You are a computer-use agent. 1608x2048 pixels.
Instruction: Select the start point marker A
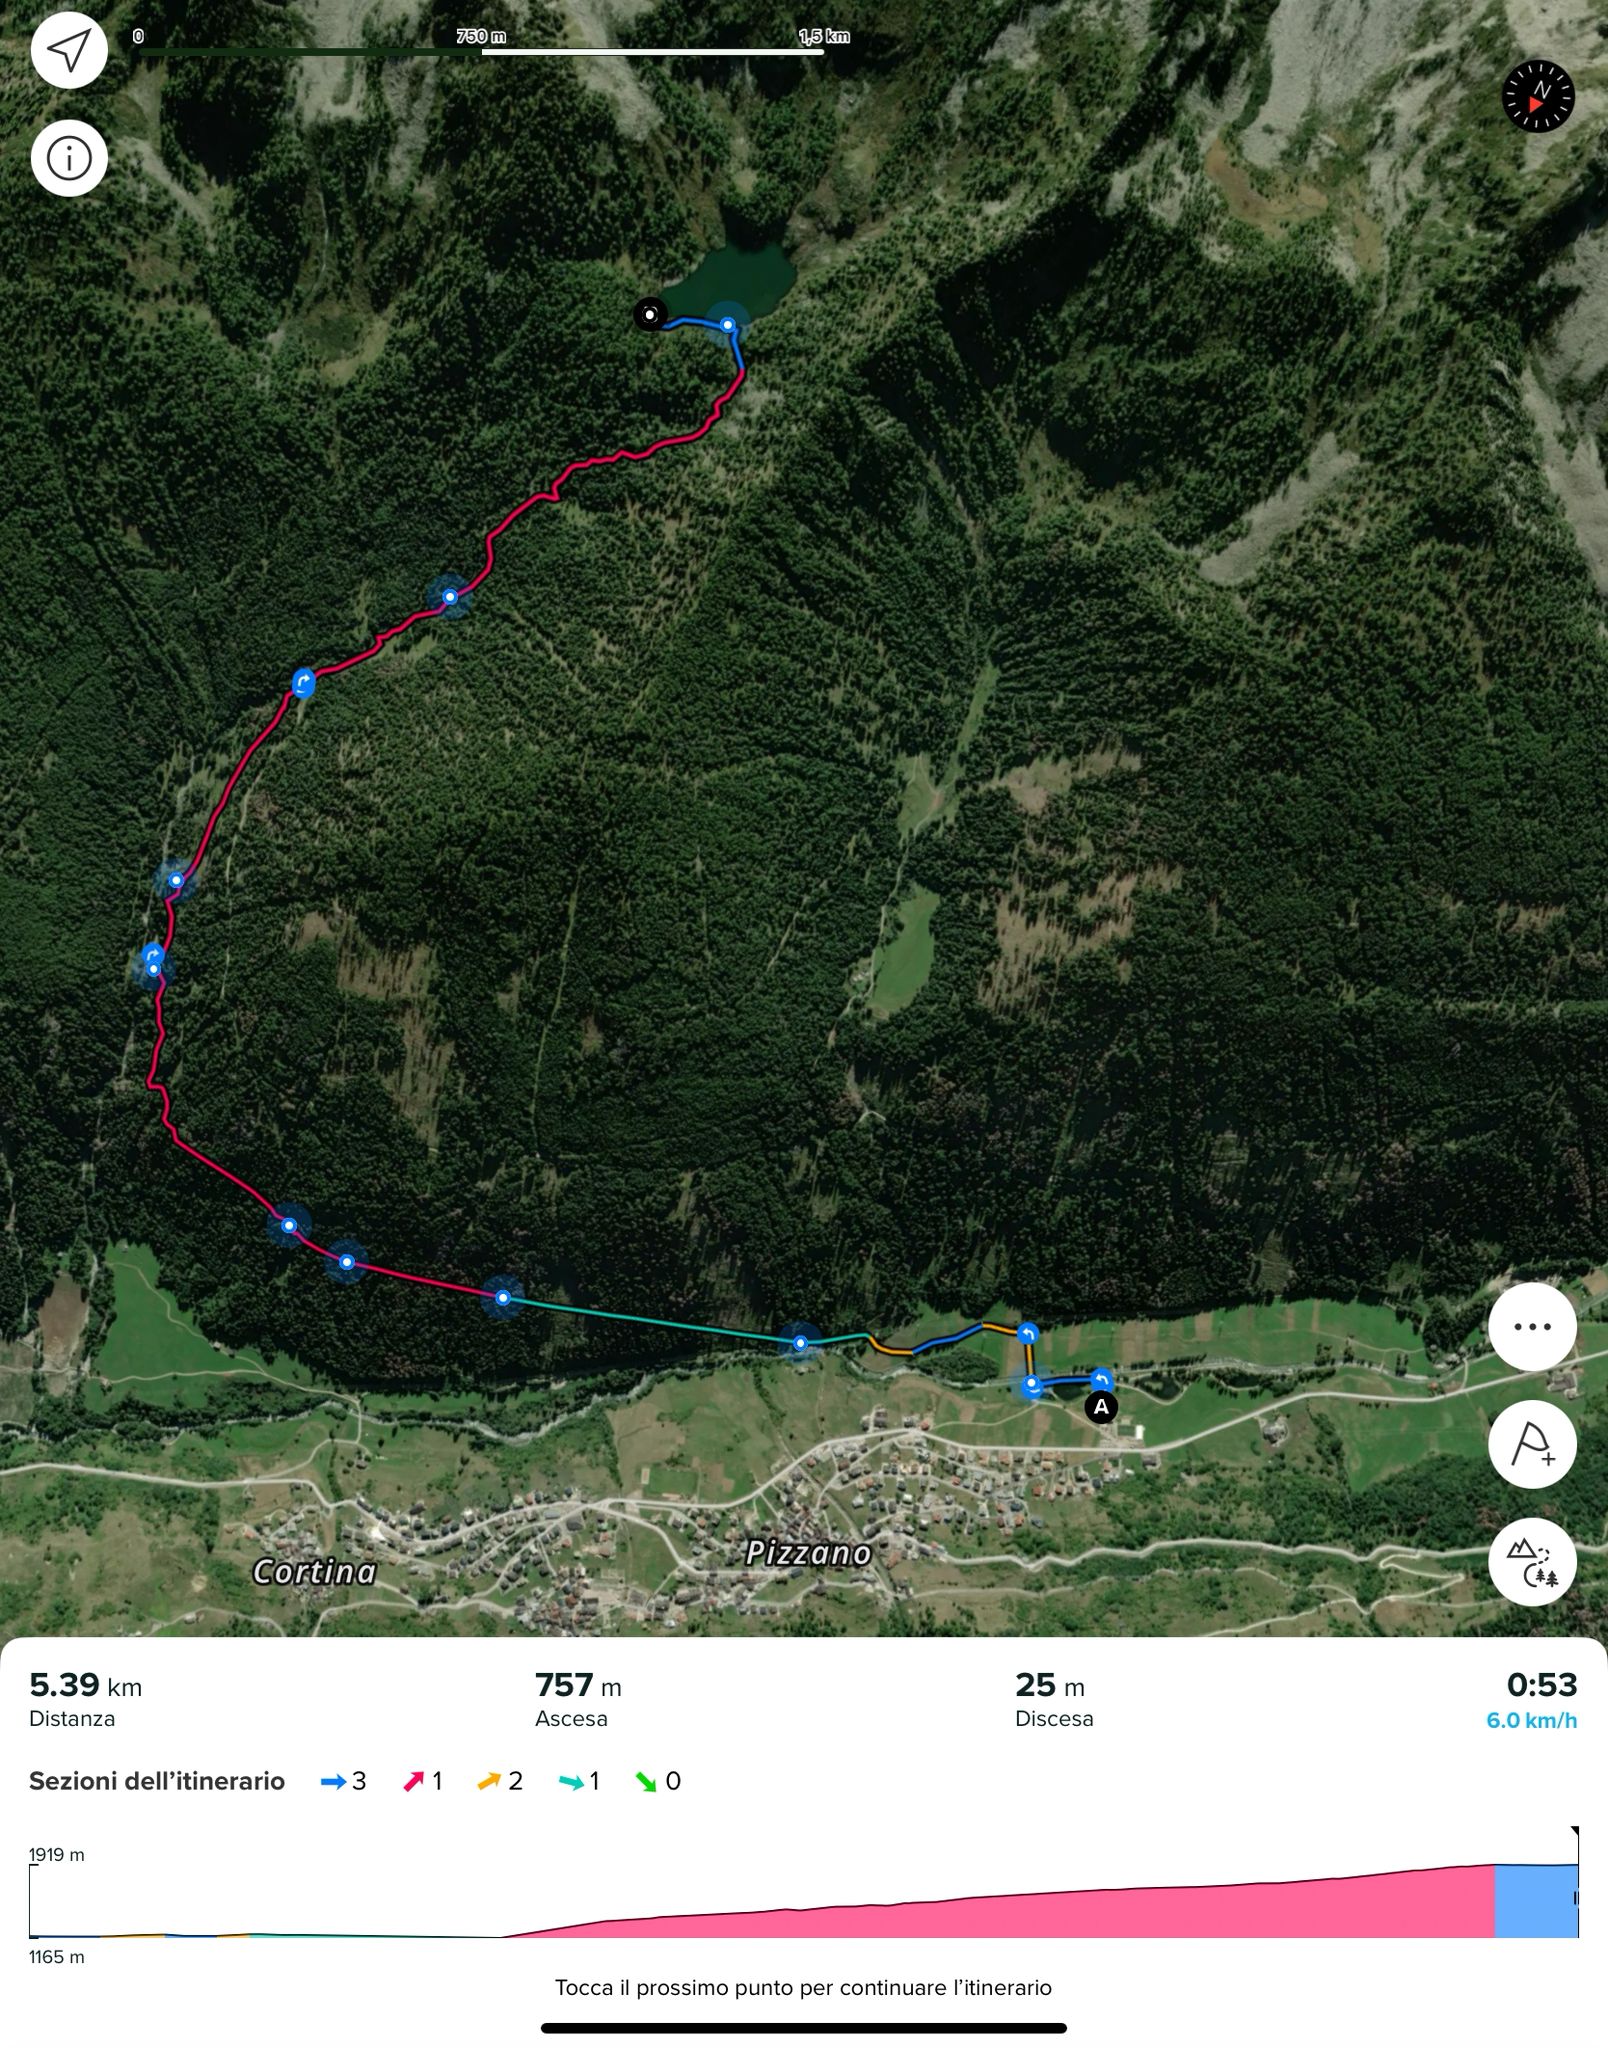tap(1101, 1407)
